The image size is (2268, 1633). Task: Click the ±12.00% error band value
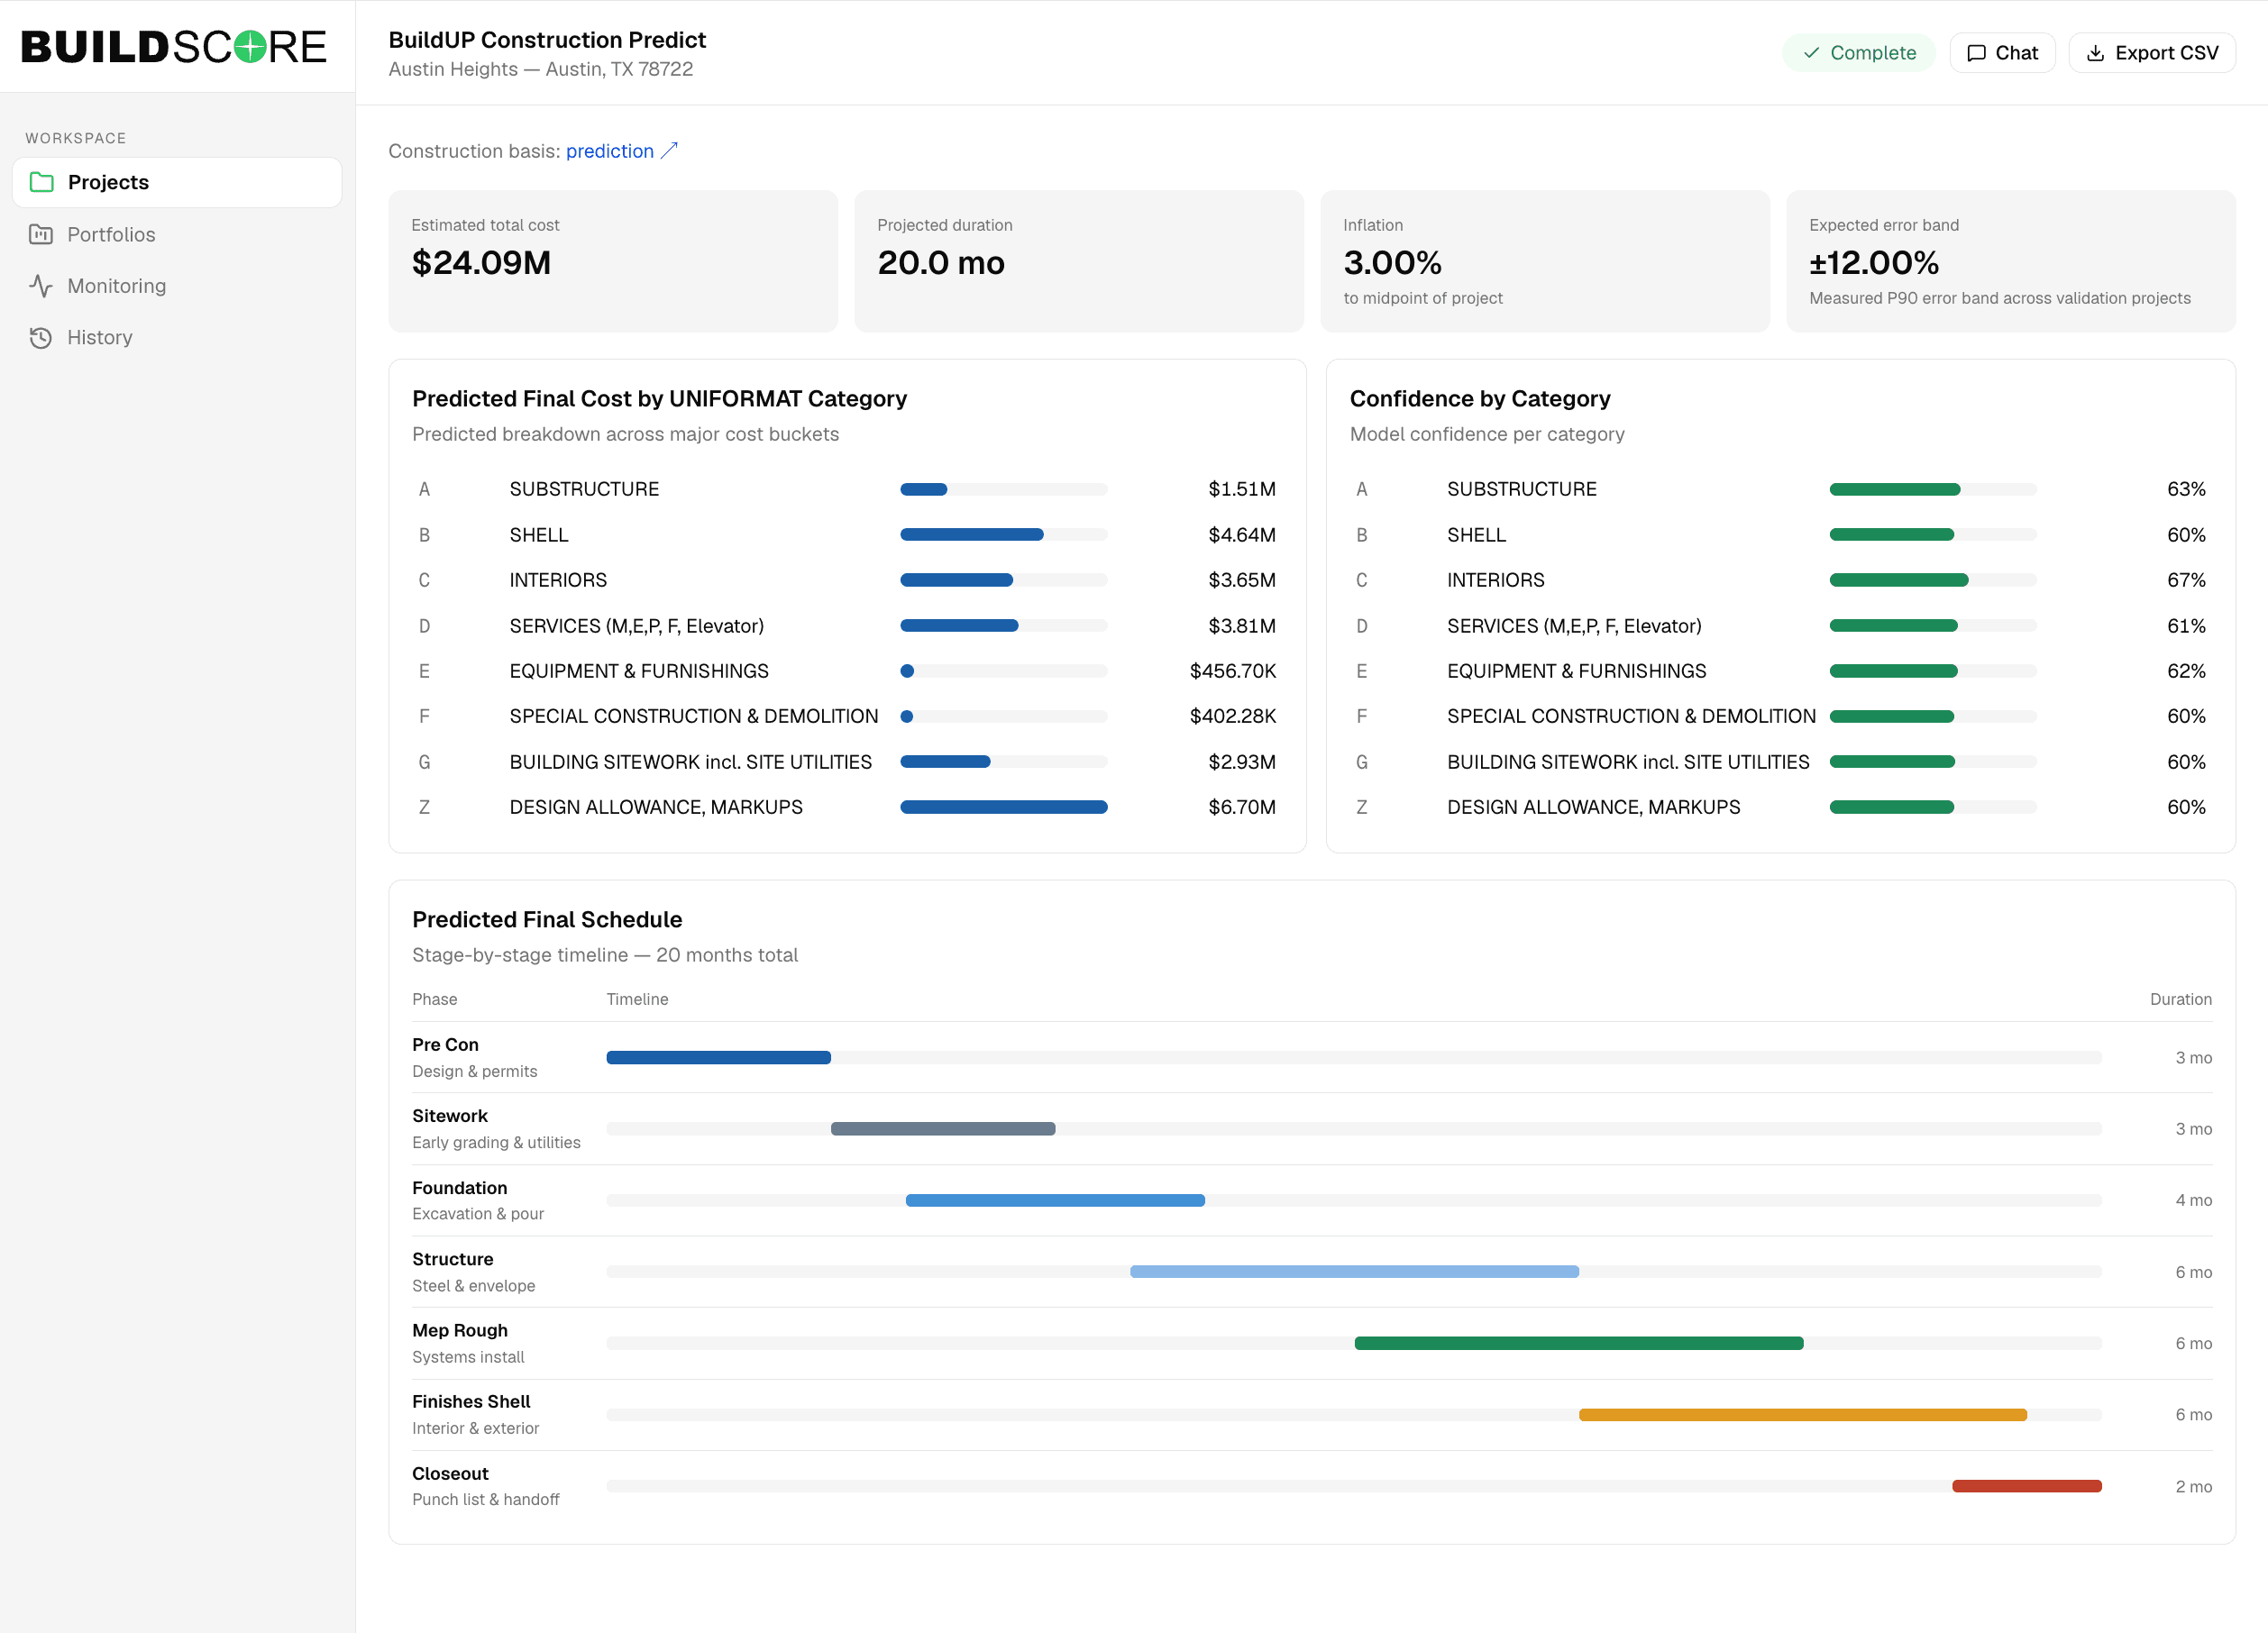pos(1874,263)
